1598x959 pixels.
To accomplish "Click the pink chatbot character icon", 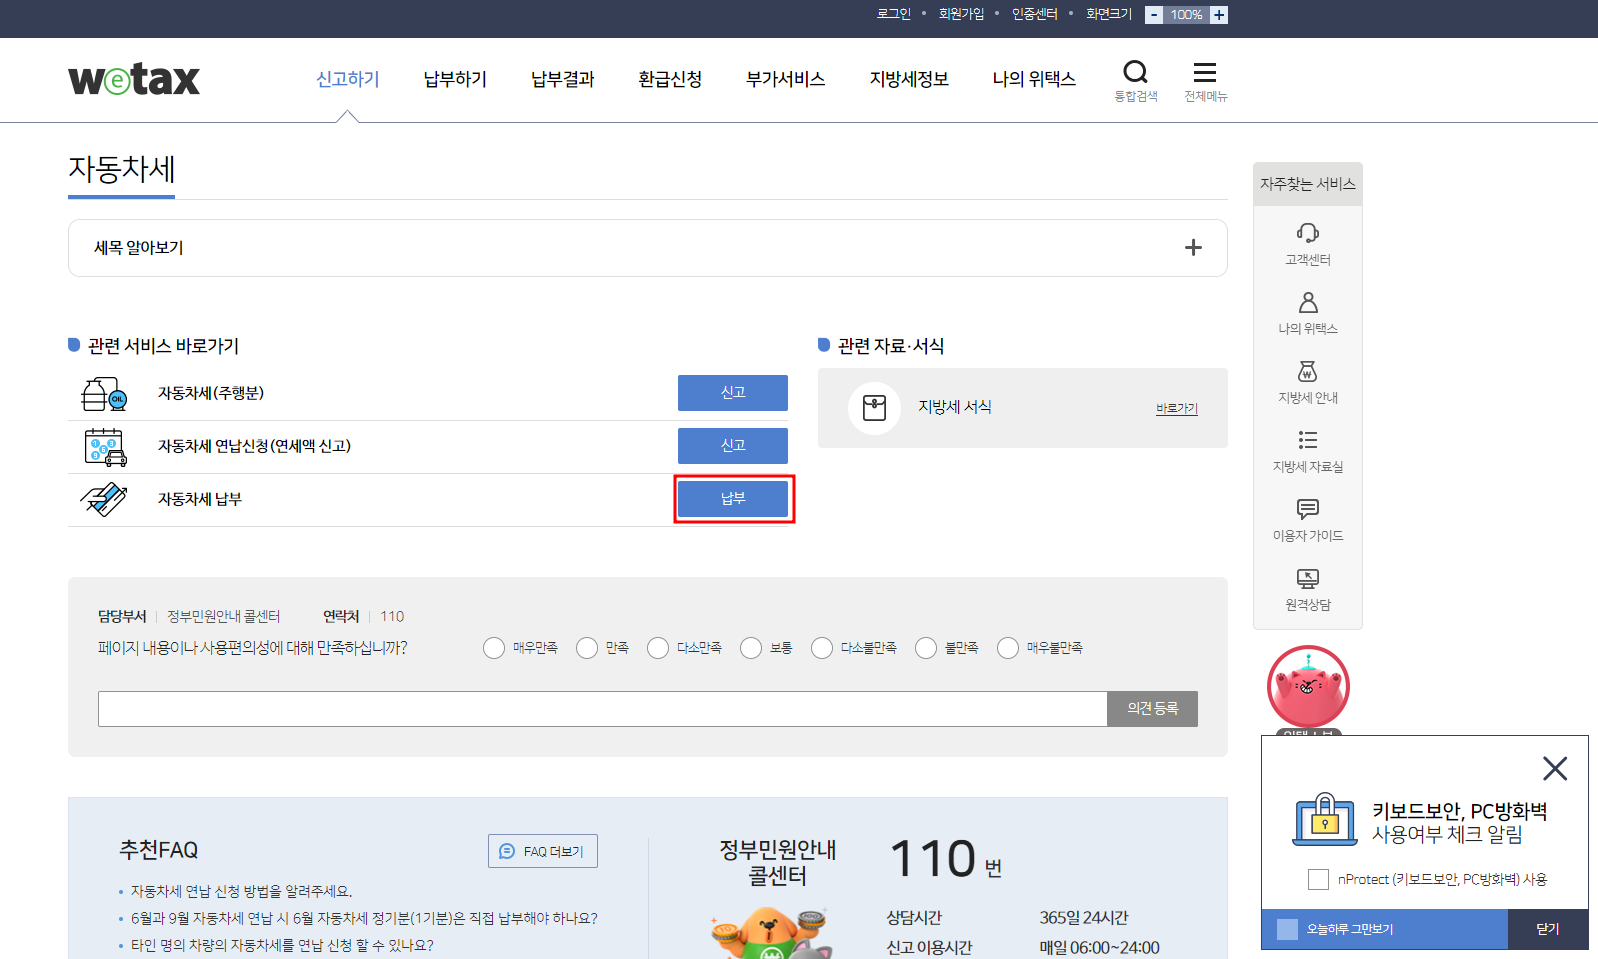I will coord(1308,687).
